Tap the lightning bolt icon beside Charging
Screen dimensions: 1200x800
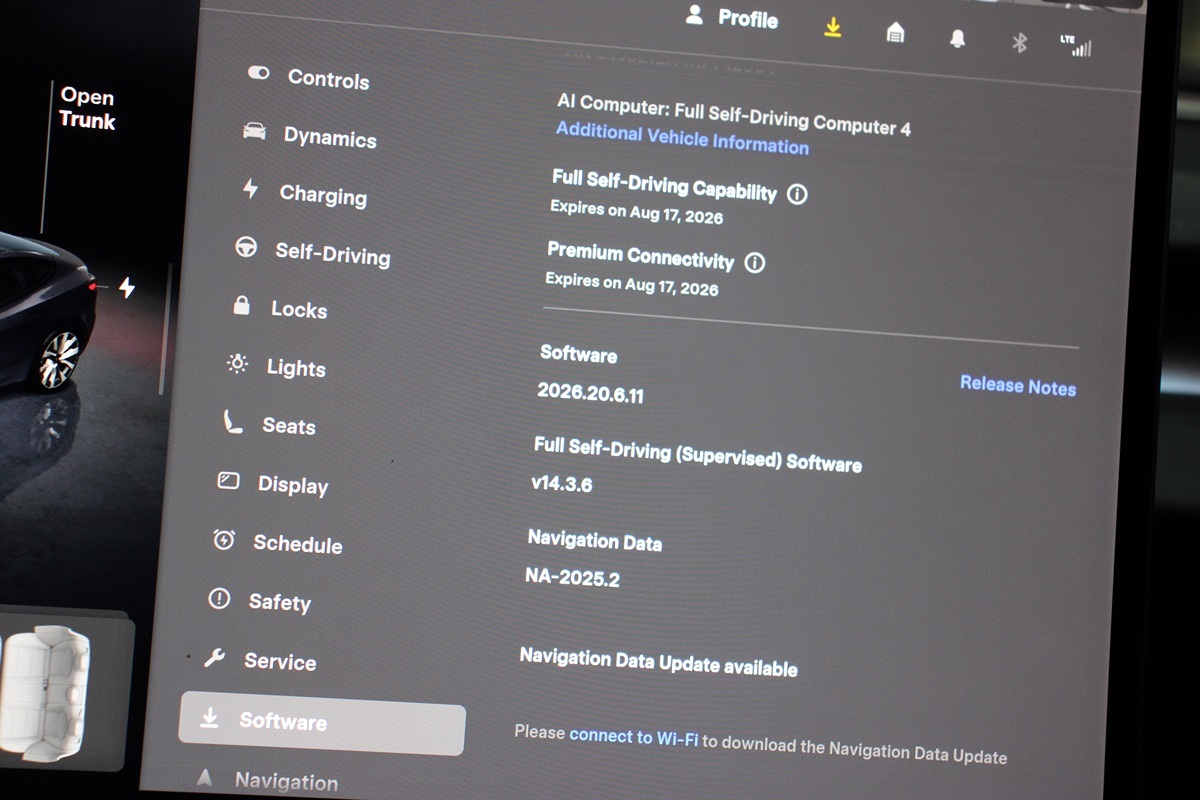coord(251,189)
